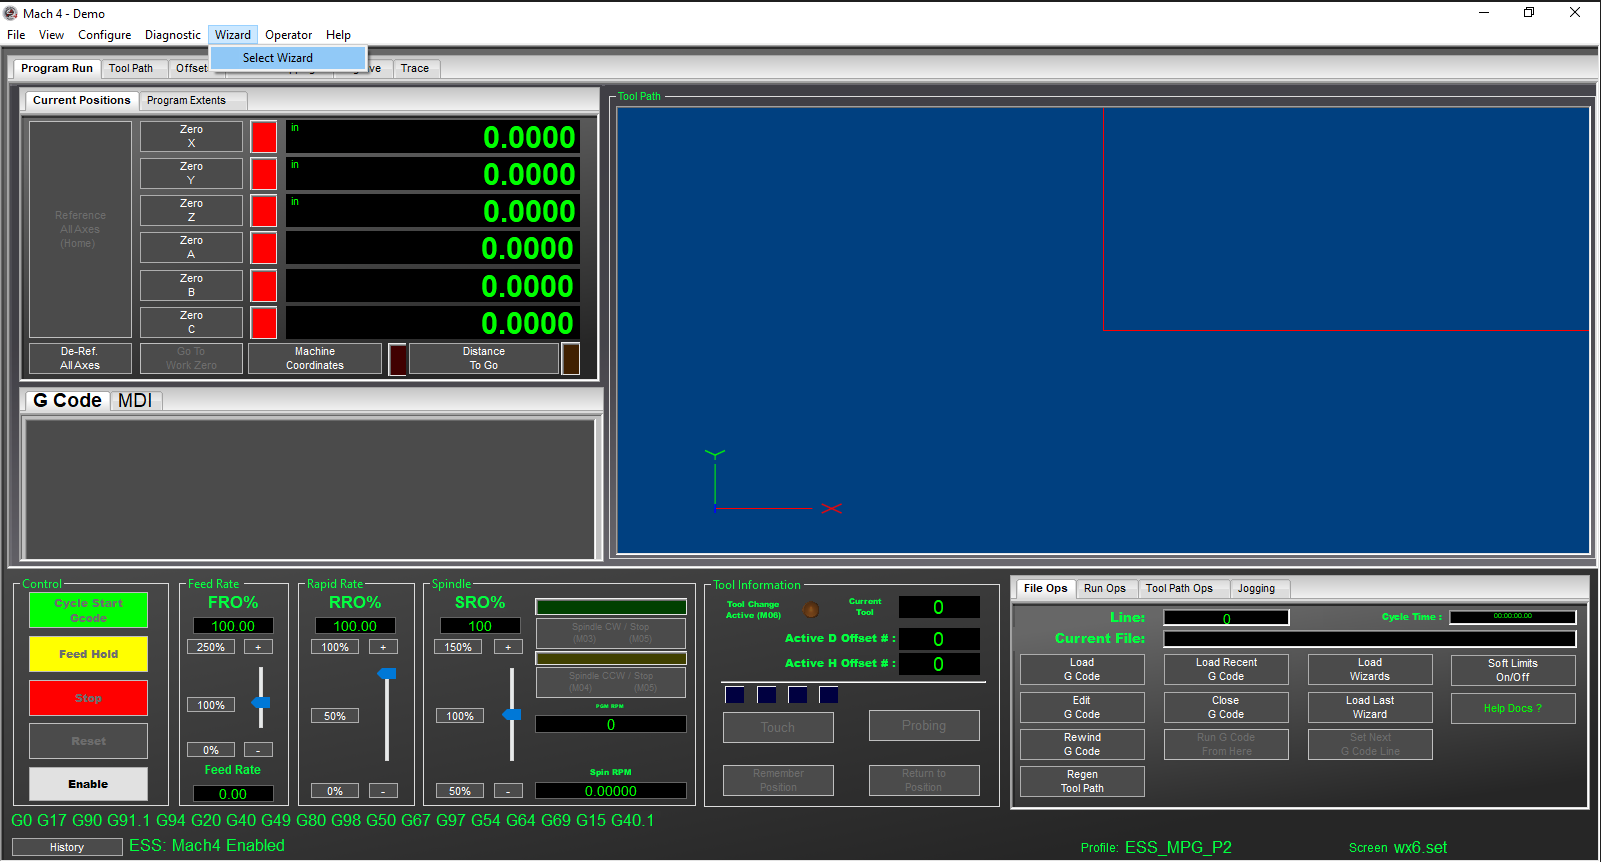Click Load G Code
The height and width of the screenshot is (862, 1601).
[1082, 670]
